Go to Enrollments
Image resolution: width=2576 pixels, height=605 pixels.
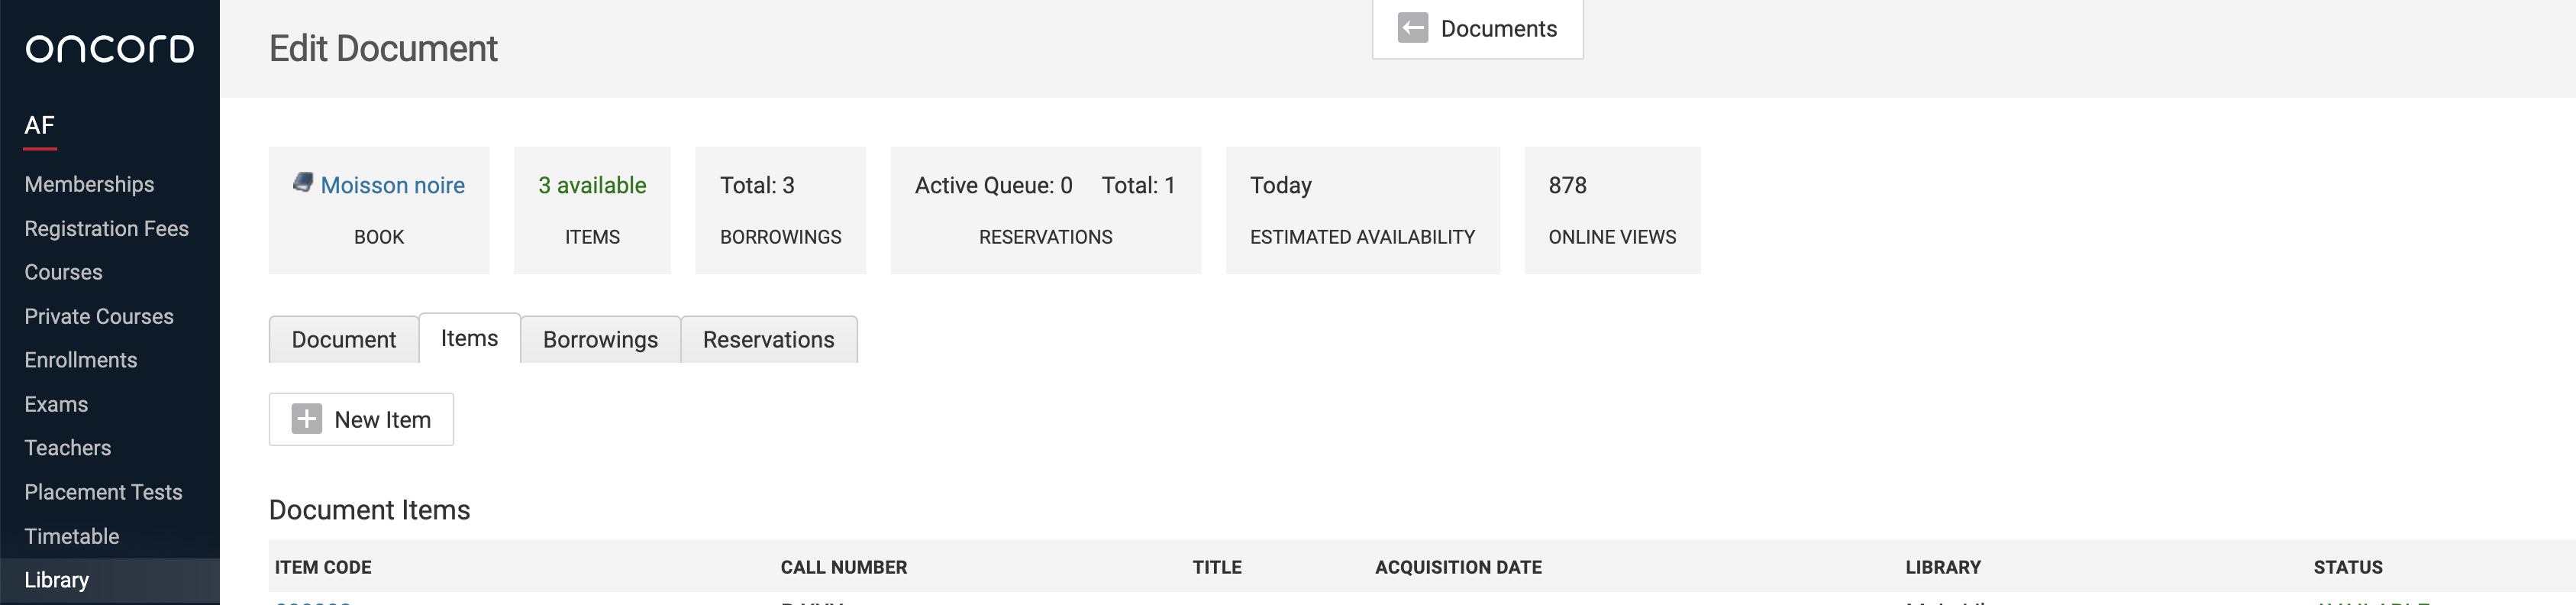[x=80, y=360]
